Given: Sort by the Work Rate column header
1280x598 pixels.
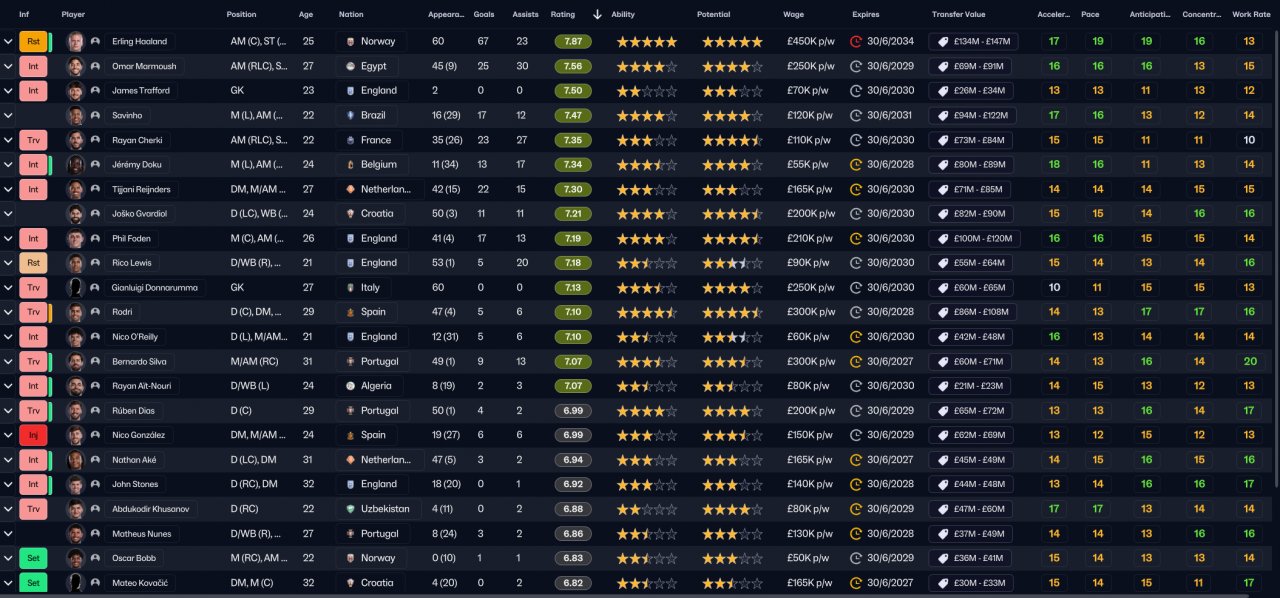Looking at the screenshot, I should click(1250, 15).
